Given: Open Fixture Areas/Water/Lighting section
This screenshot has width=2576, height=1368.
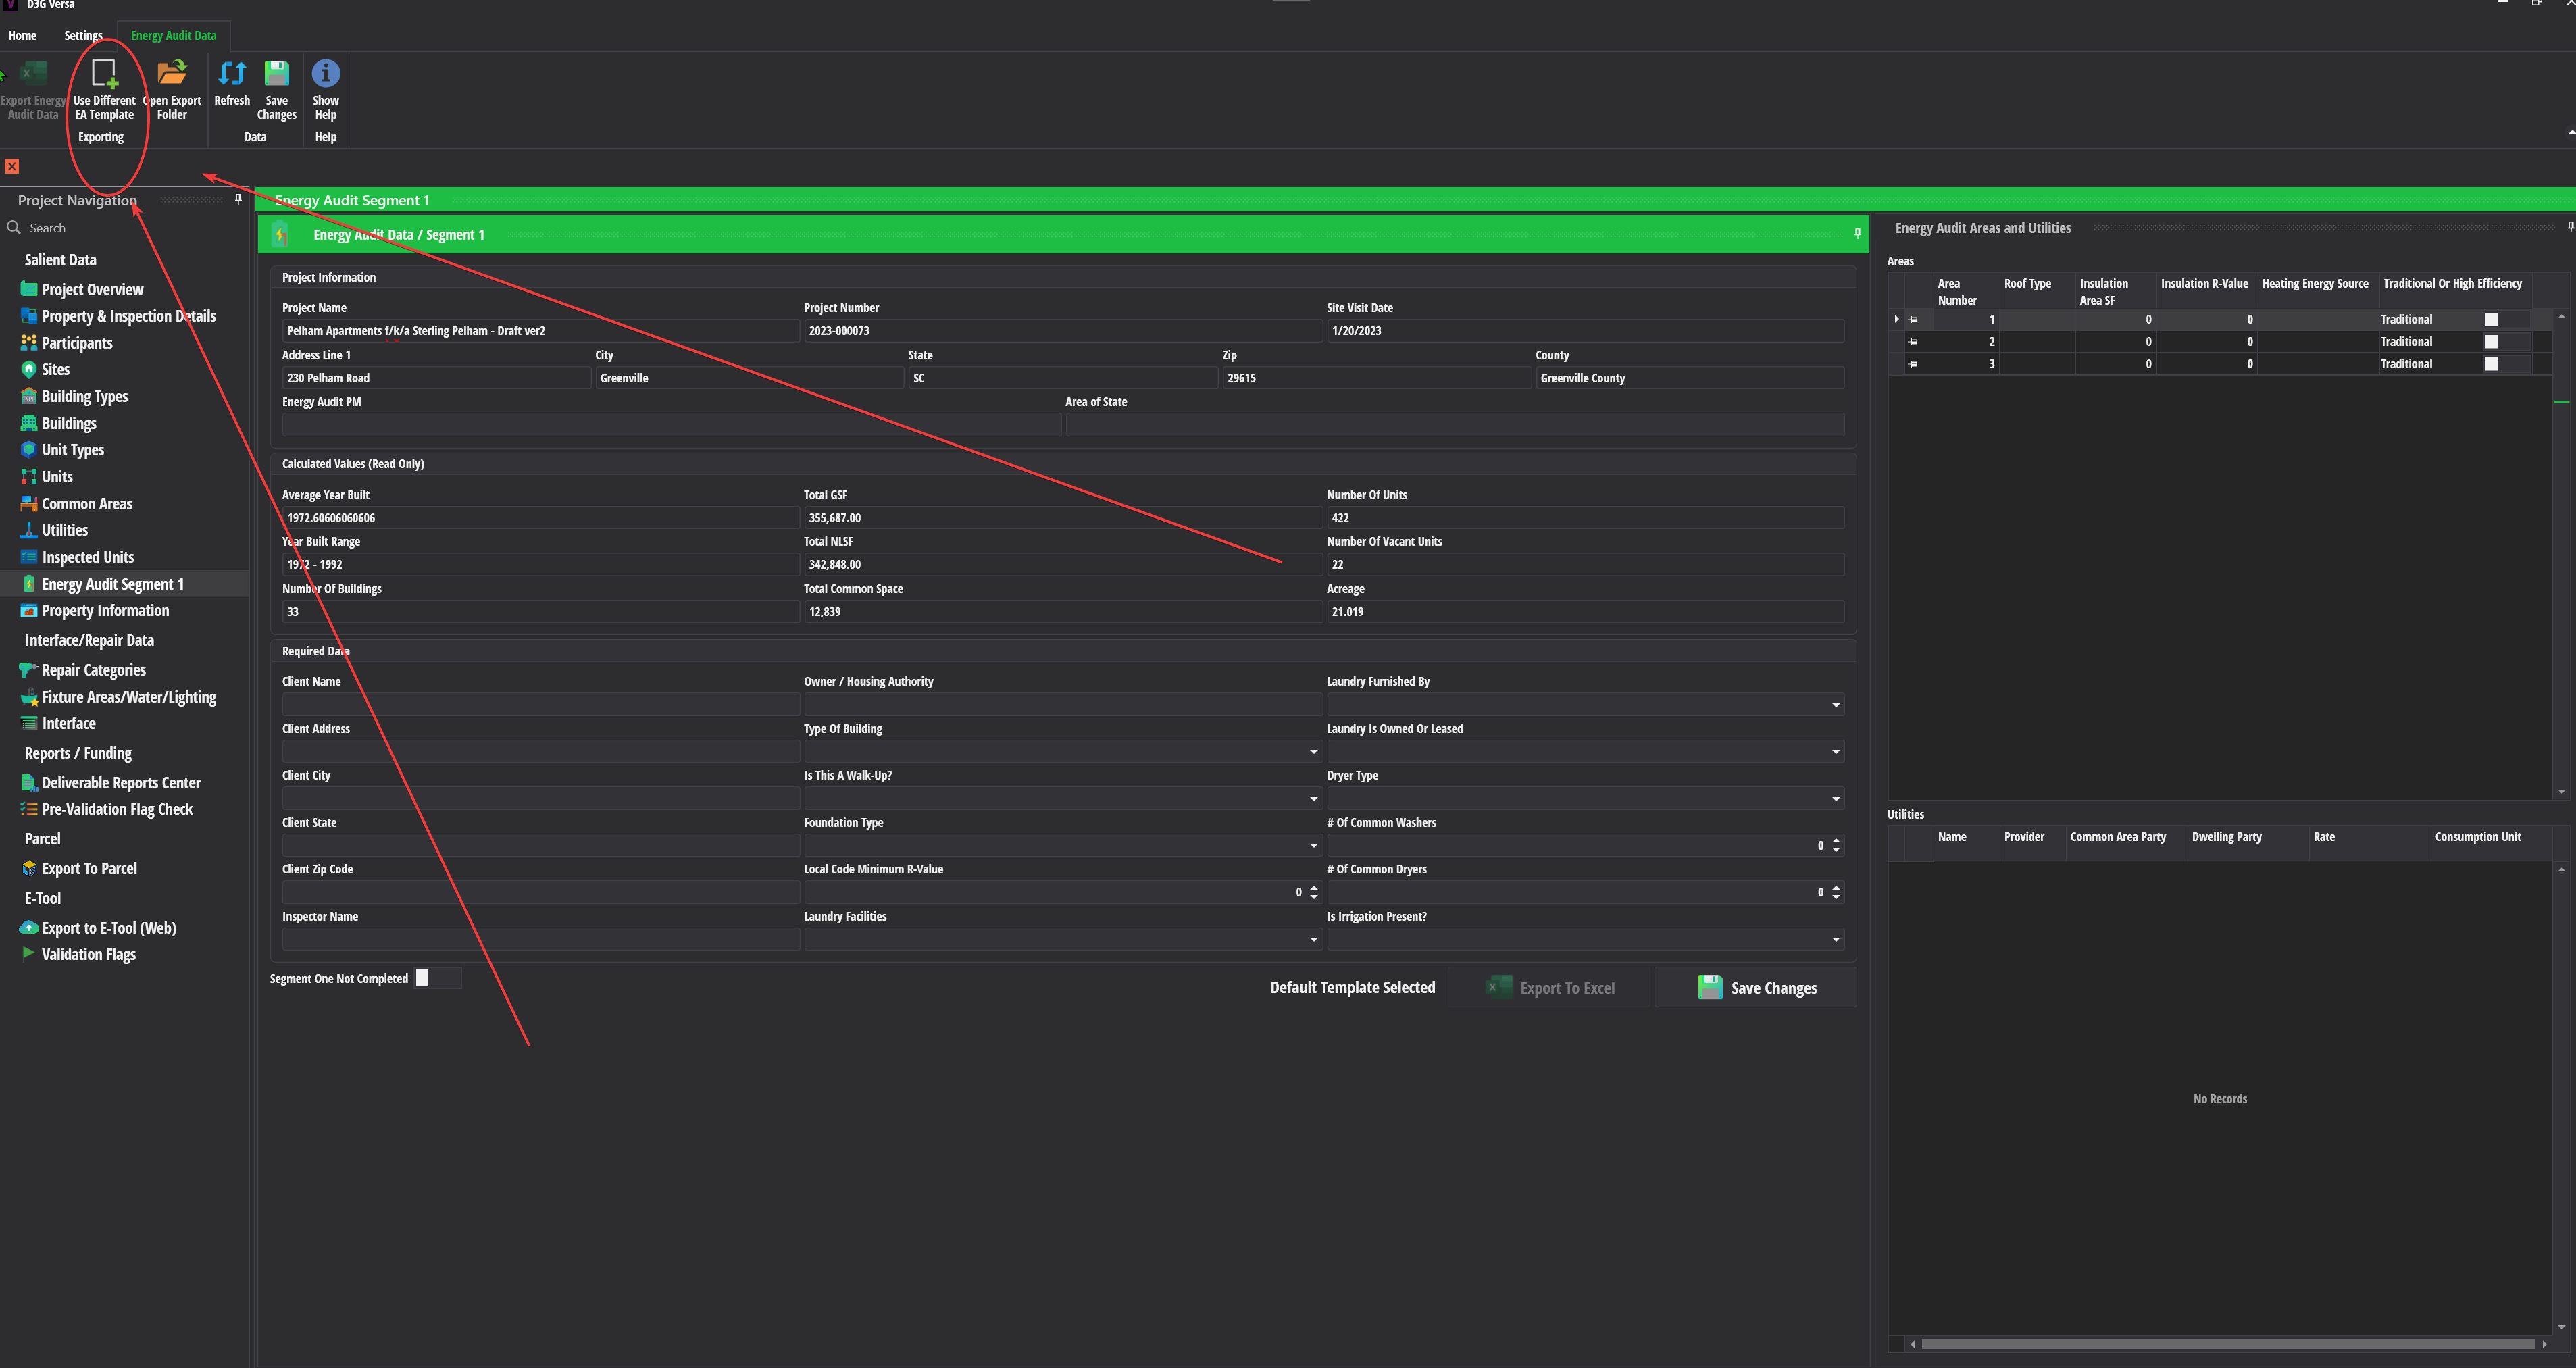Looking at the screenshot, I should pos(128,696).
